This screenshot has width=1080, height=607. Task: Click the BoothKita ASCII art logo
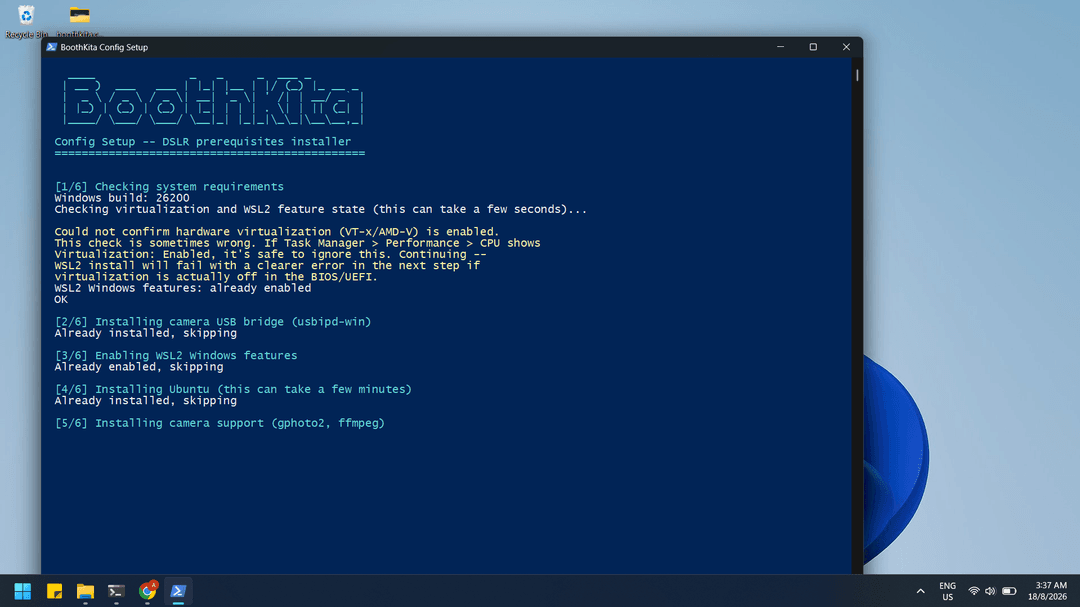point(212,101)
